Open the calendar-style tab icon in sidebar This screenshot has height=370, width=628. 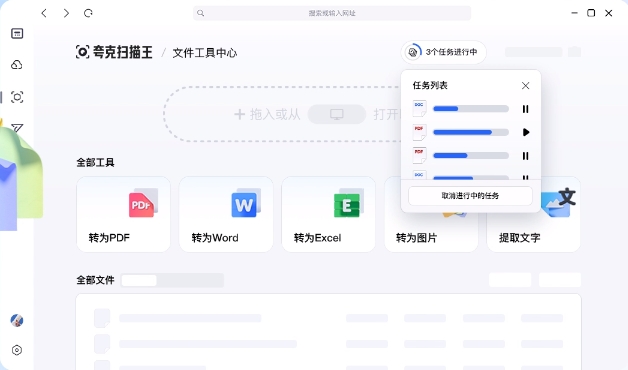17,33
